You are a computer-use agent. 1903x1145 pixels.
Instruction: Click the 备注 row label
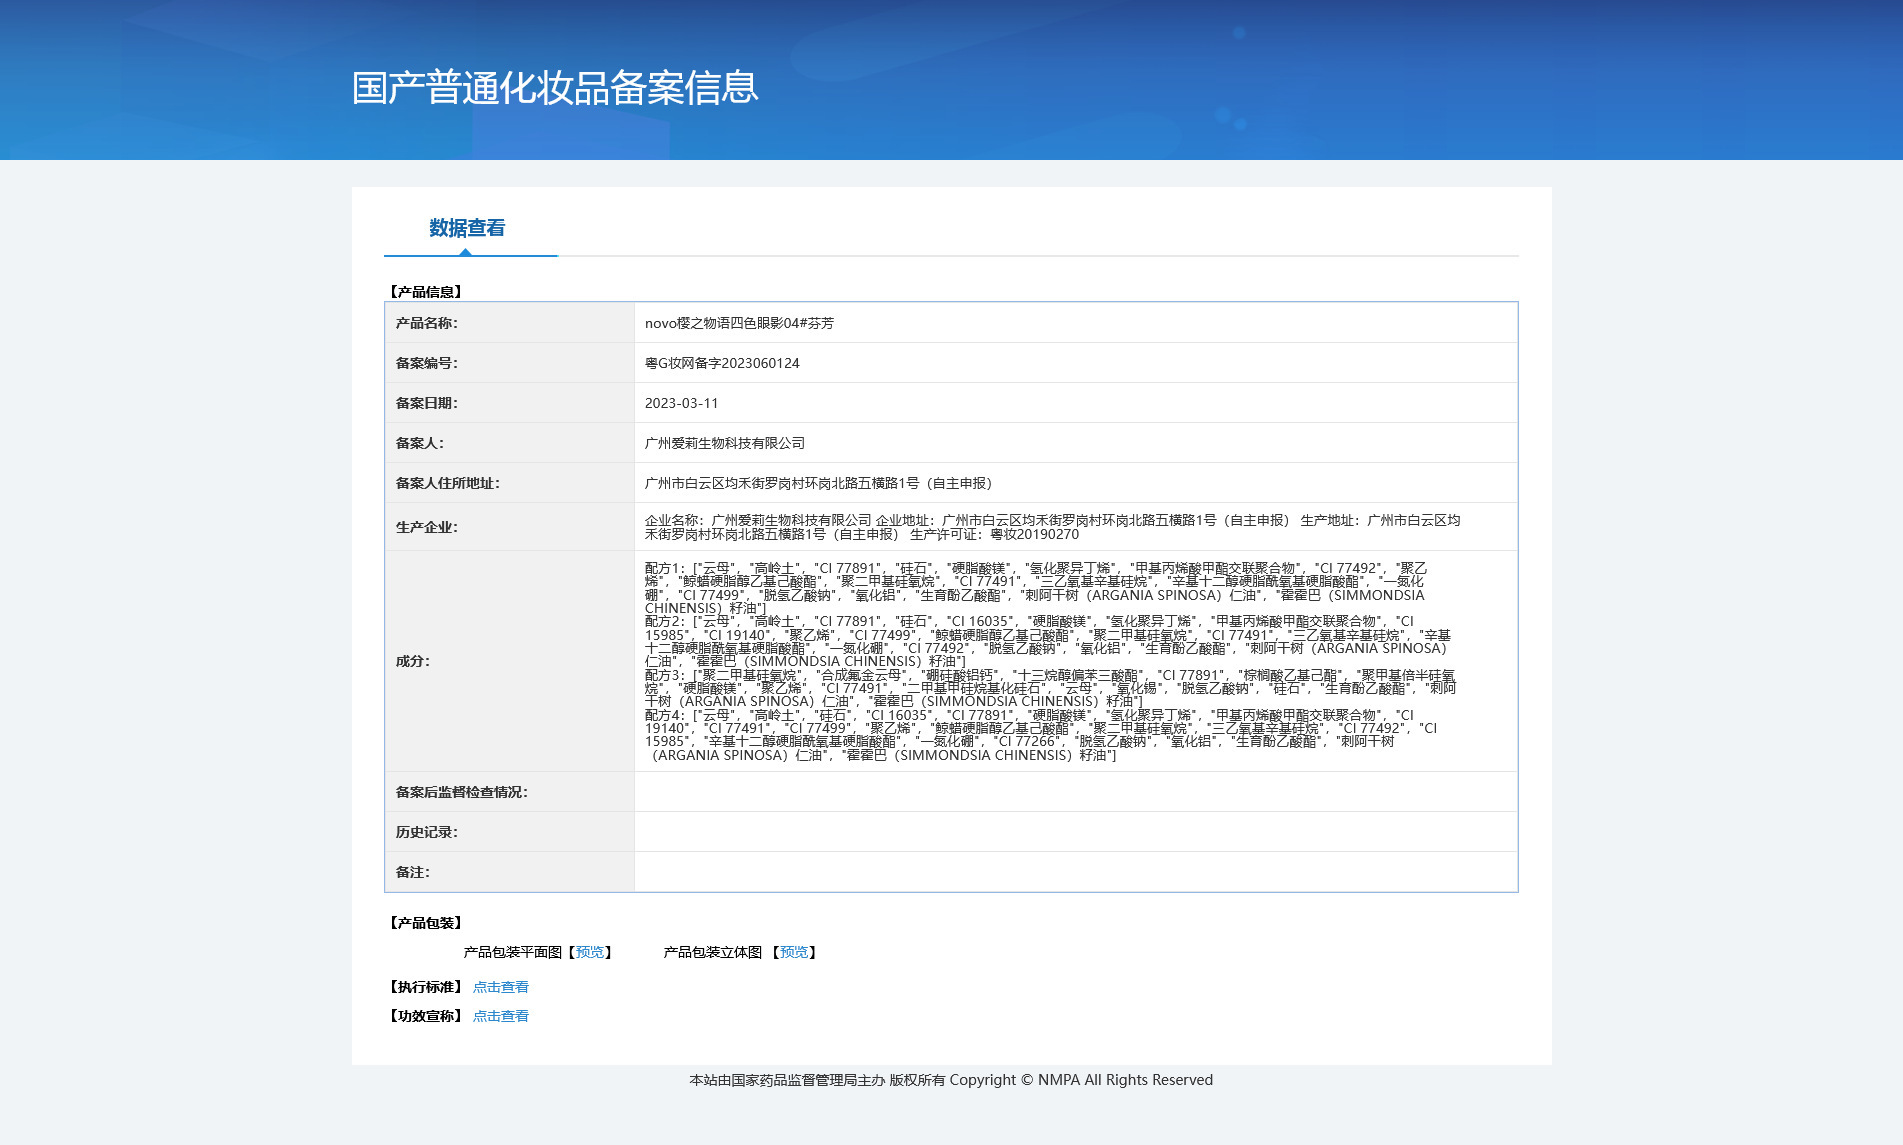click(412, 872)
